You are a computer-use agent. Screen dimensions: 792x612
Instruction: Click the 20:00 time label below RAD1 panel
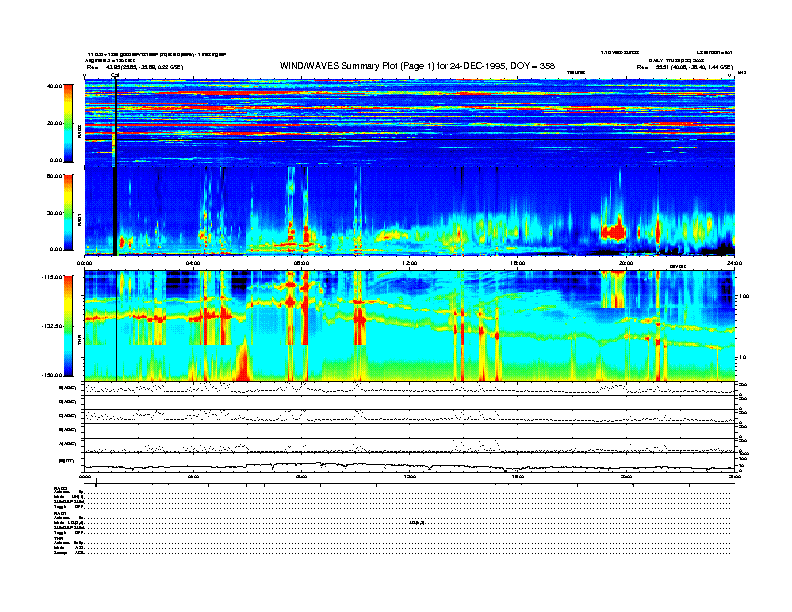pyautogui.click(x=626, y=263)
